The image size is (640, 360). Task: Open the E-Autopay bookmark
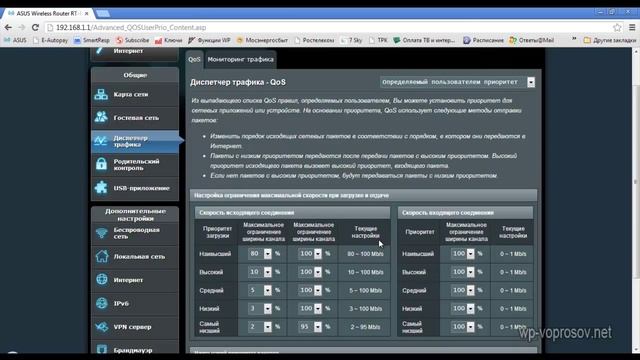[x=50, y=40]
